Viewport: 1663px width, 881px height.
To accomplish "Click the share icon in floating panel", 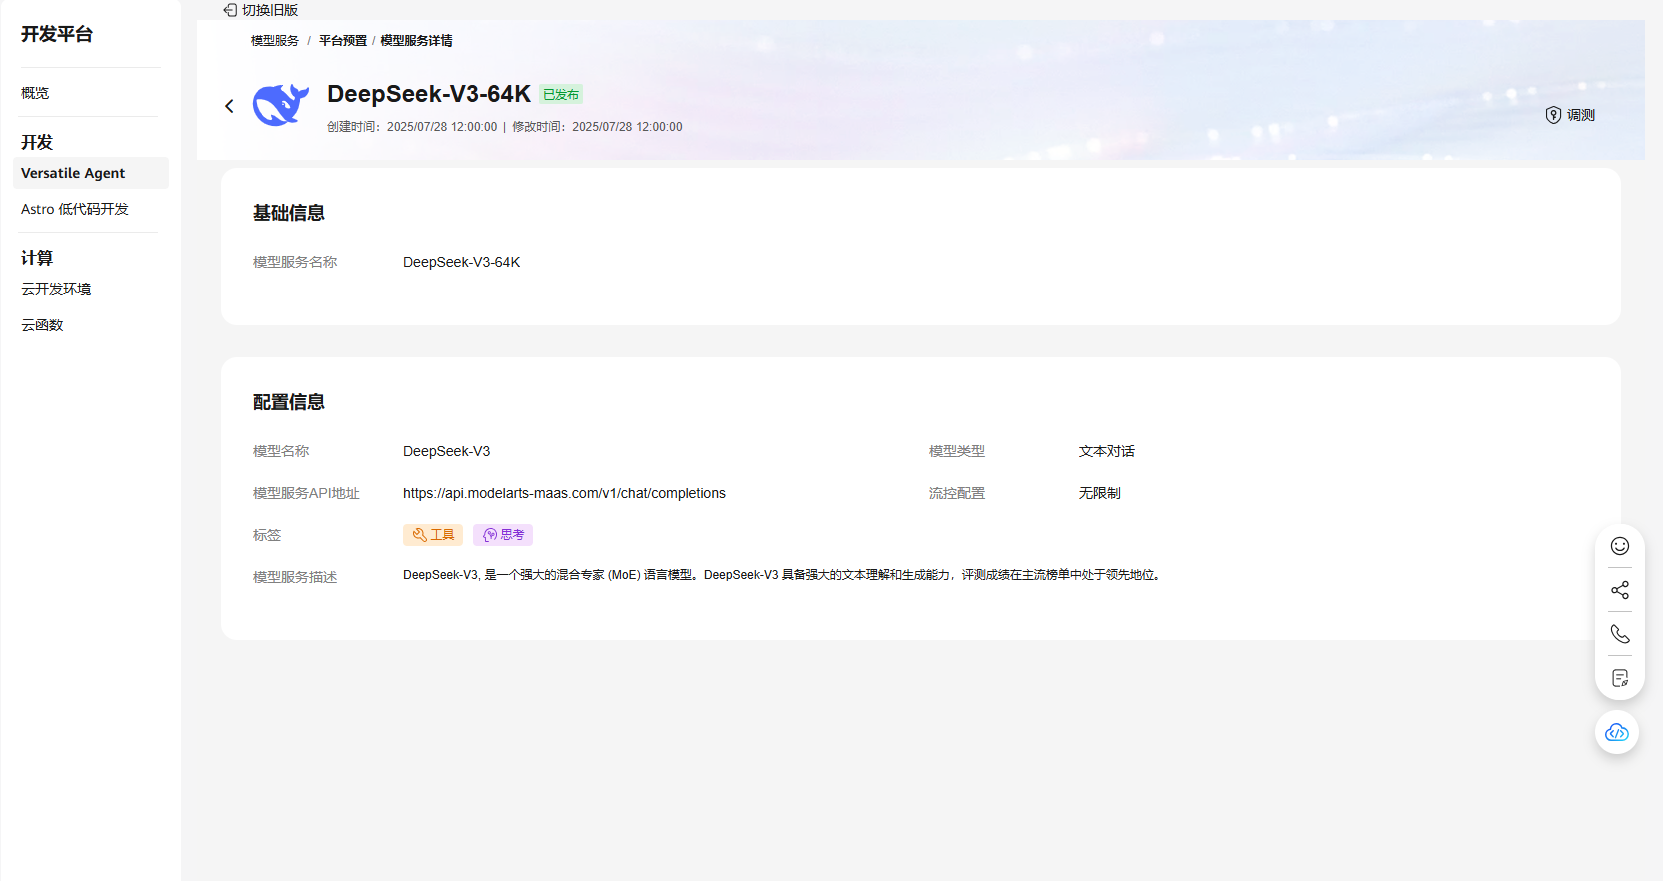I will [1620, 590].
